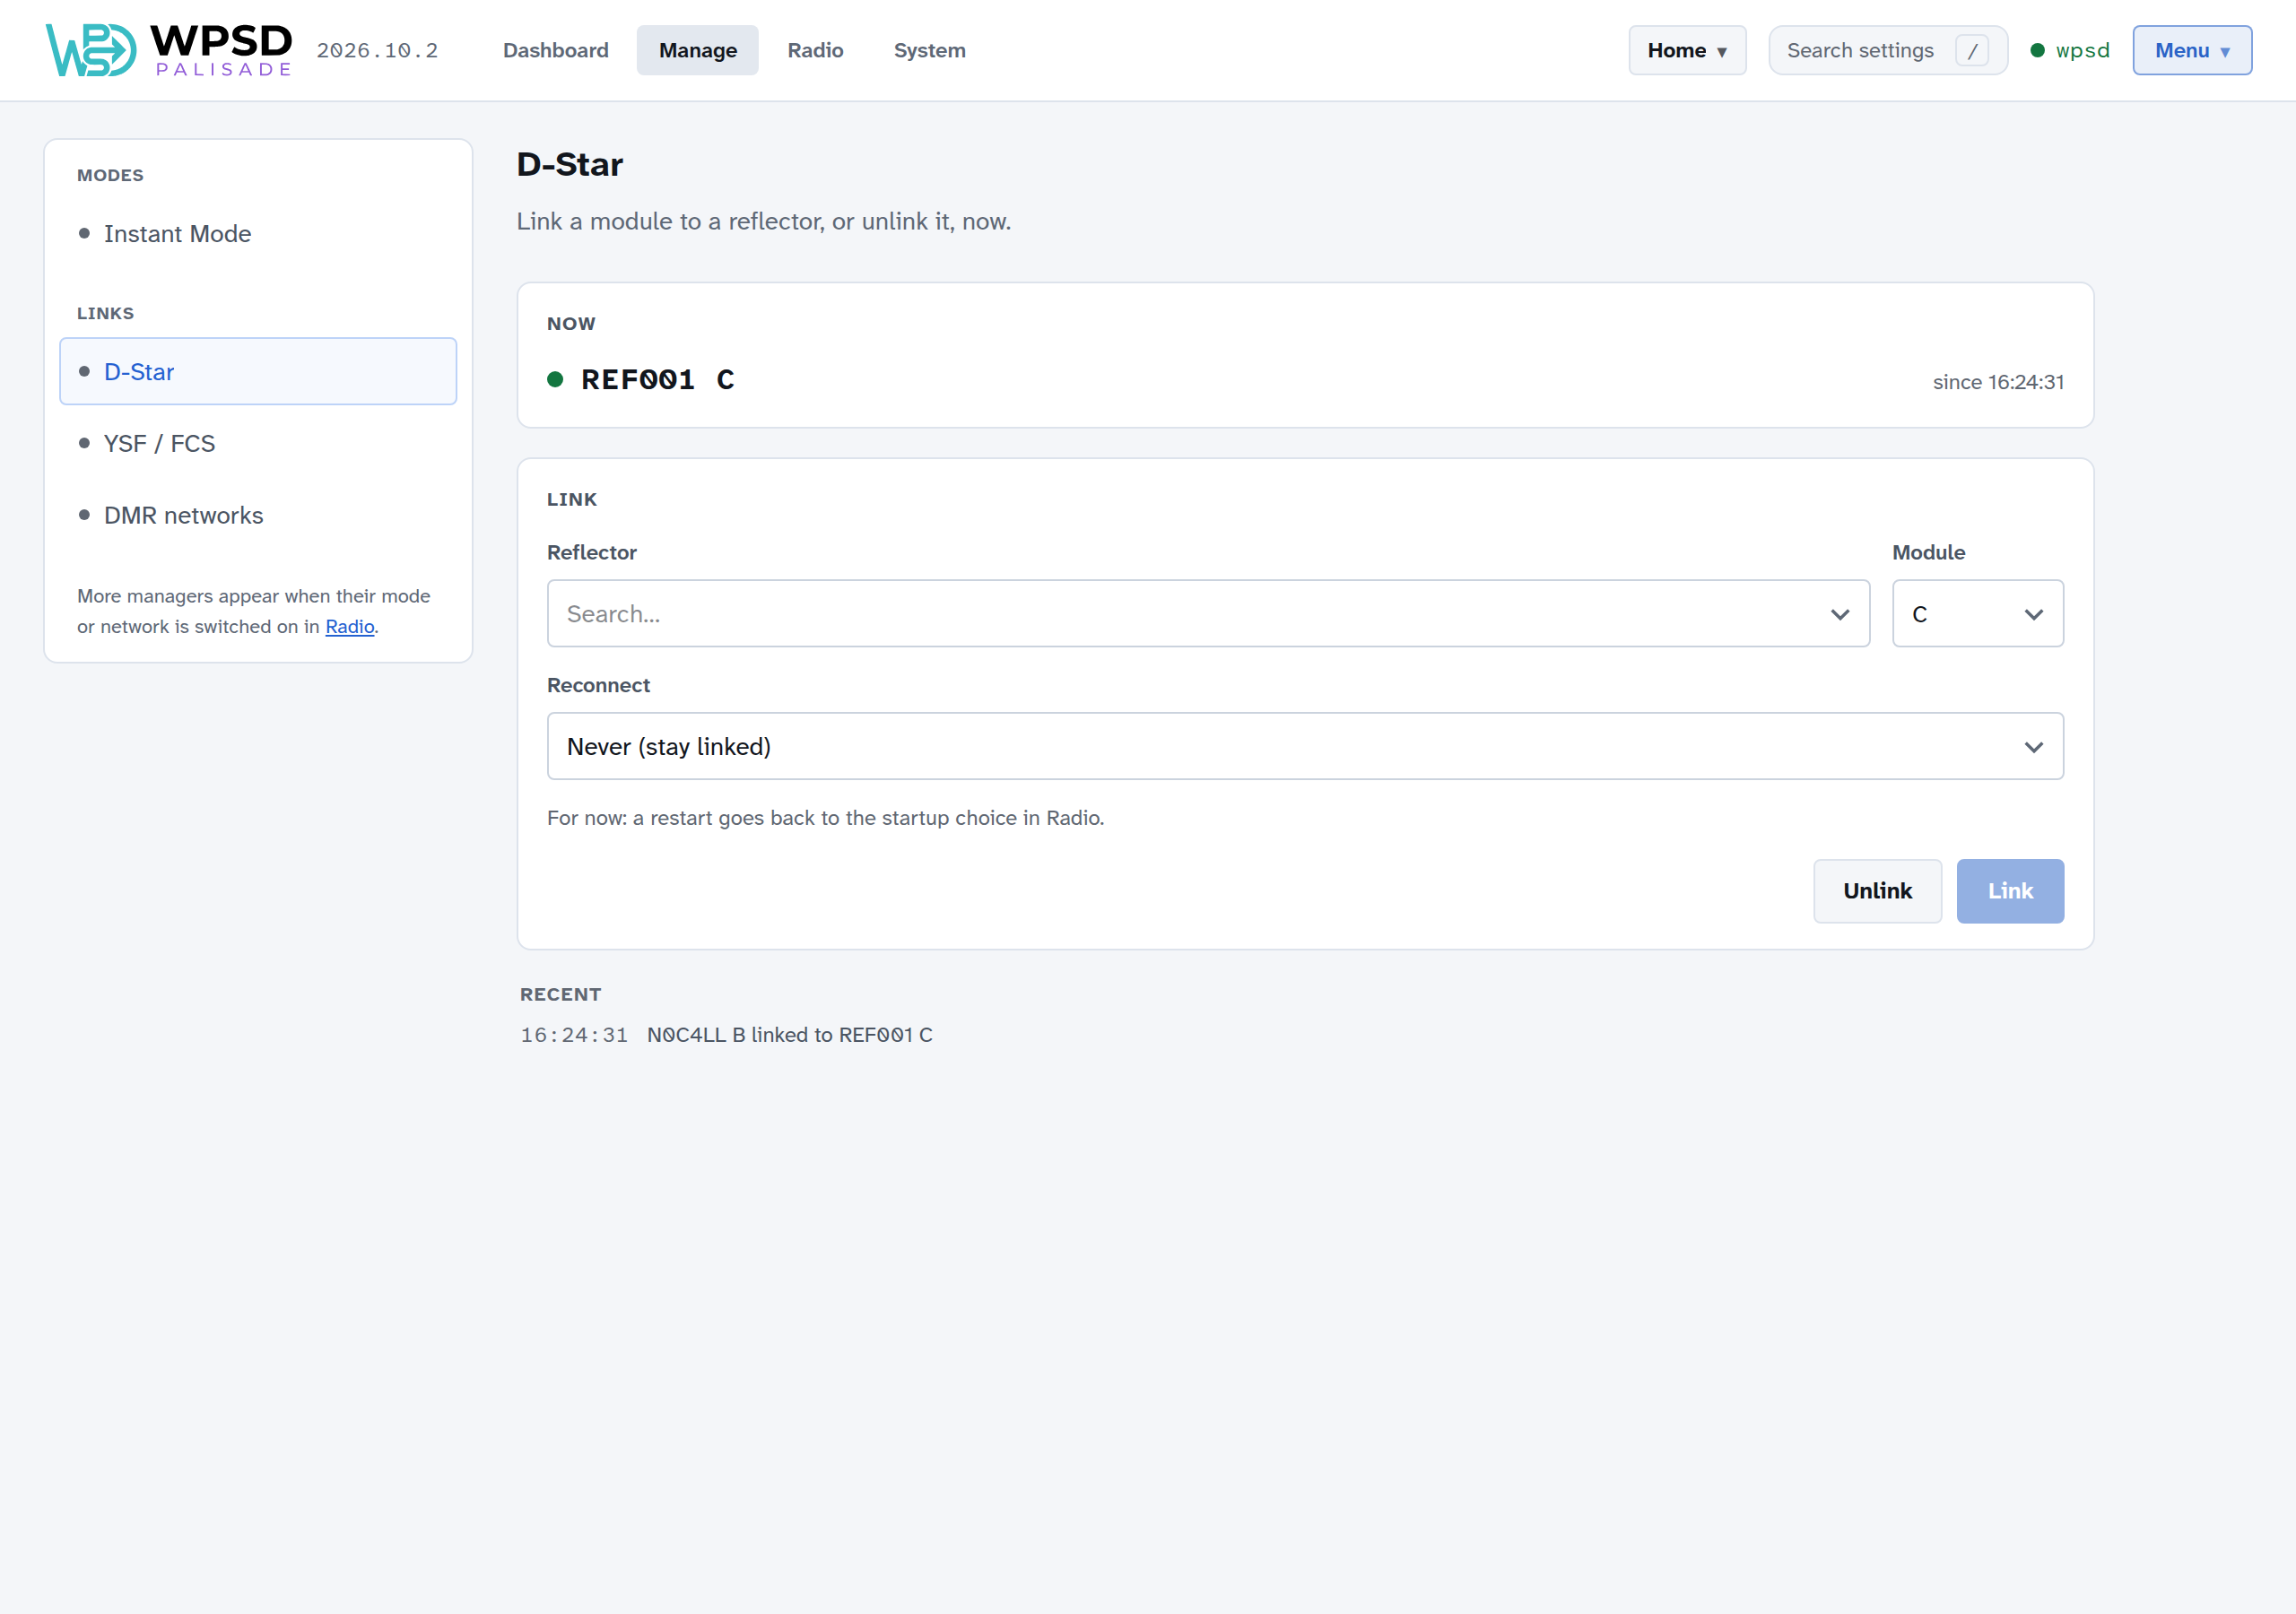This screenshot has width=2296, height=1614.
Task: Focus the Search settings field
Action: [1887, 50]
